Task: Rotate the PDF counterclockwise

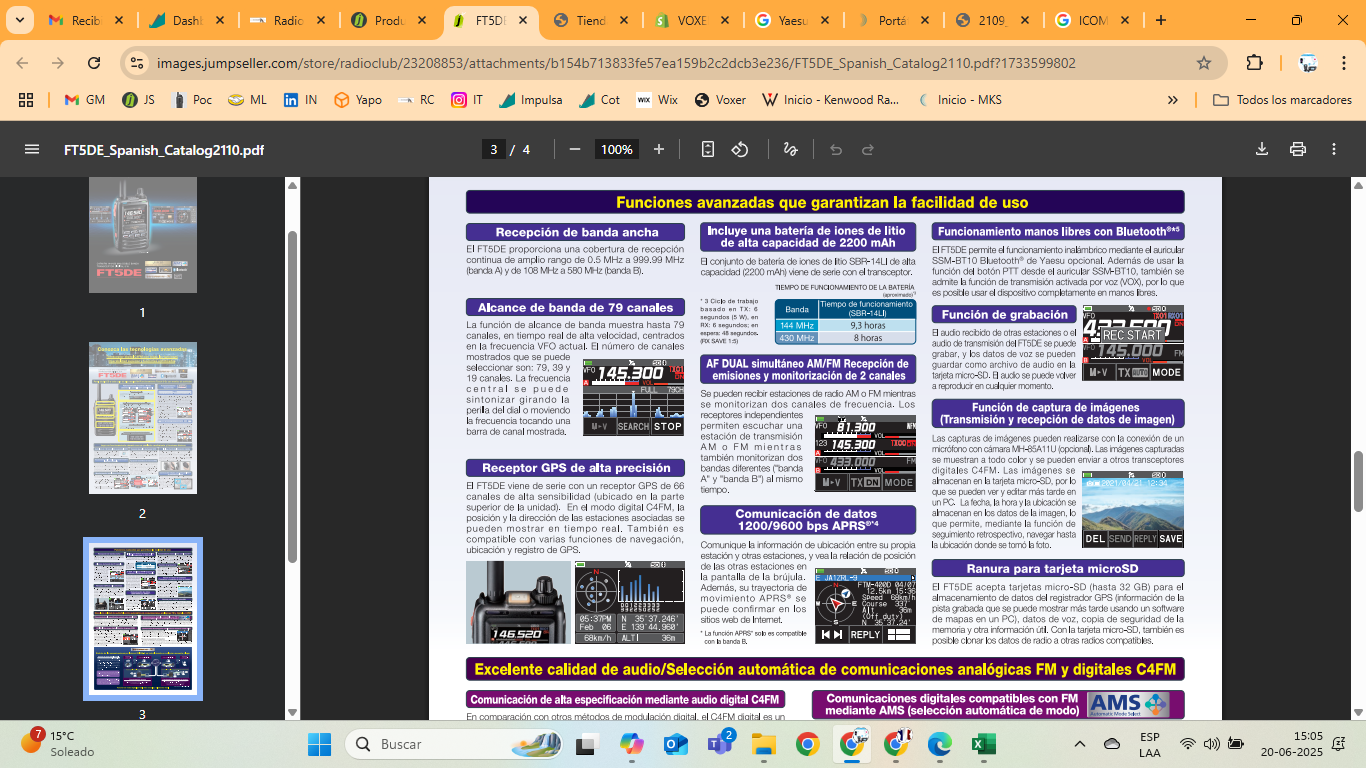Action: click(740, 149)
